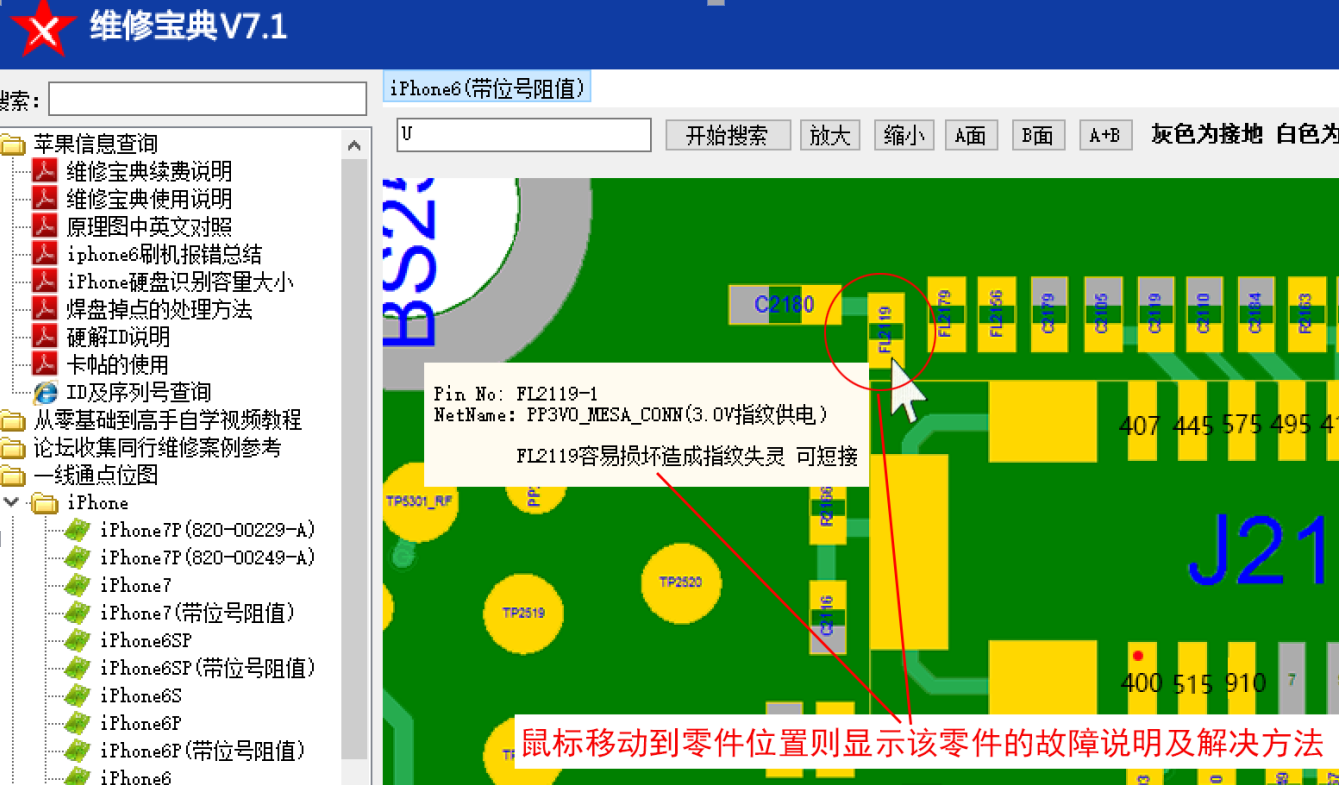
Task: Select 论坛收集同行维修案例参考 folder
Action: pos(157,448)
